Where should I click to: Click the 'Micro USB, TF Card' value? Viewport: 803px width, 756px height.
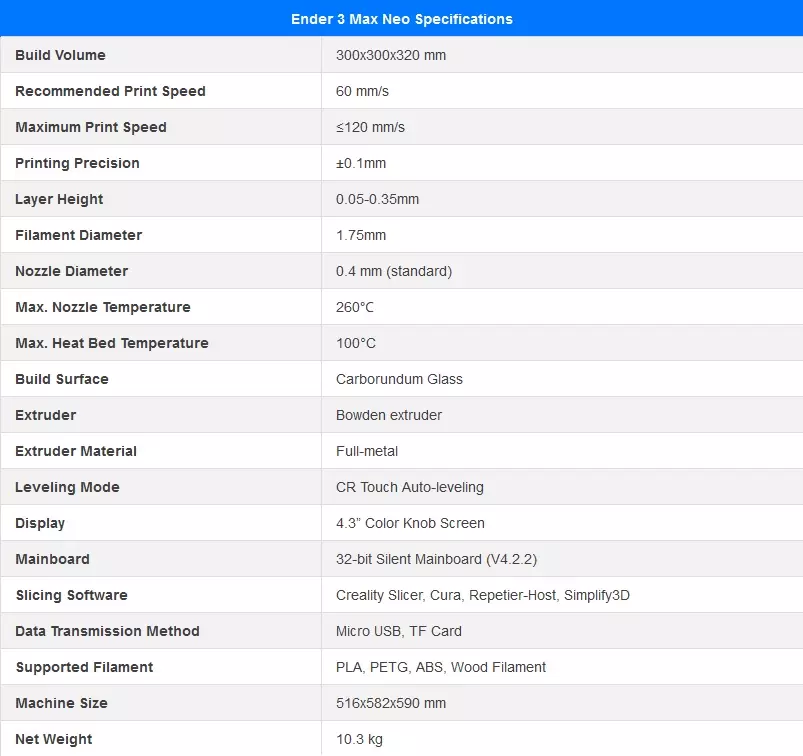pyautogui.click(x=399, y=631)
